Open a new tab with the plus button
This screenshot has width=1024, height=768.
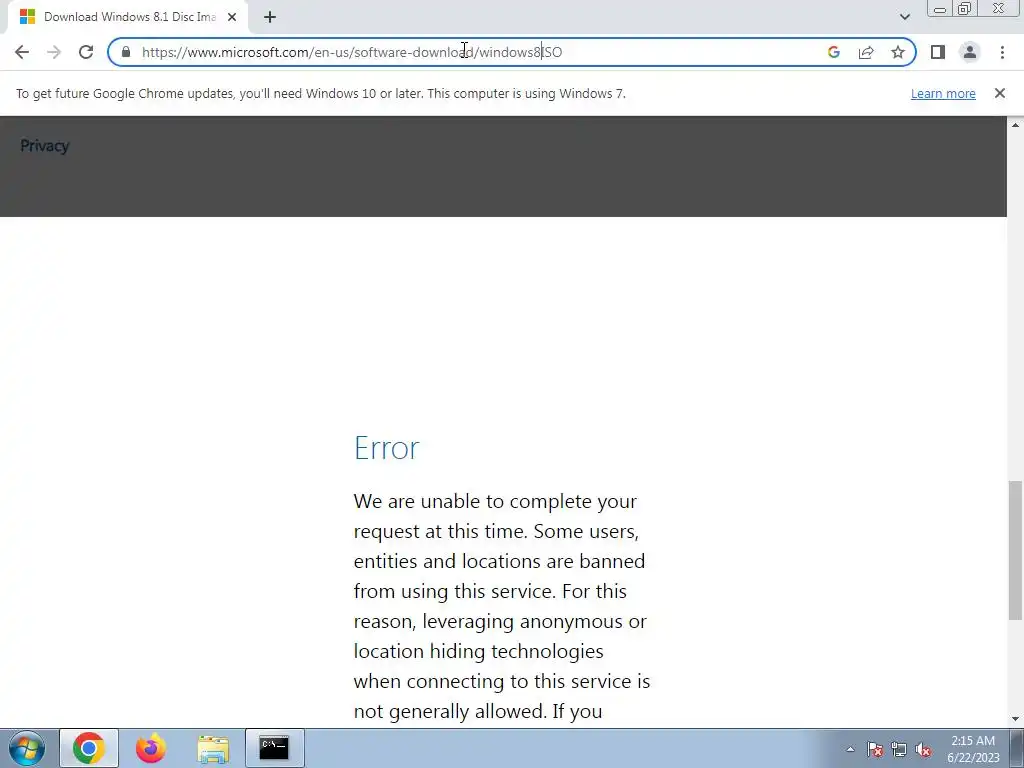coord(270,17)
